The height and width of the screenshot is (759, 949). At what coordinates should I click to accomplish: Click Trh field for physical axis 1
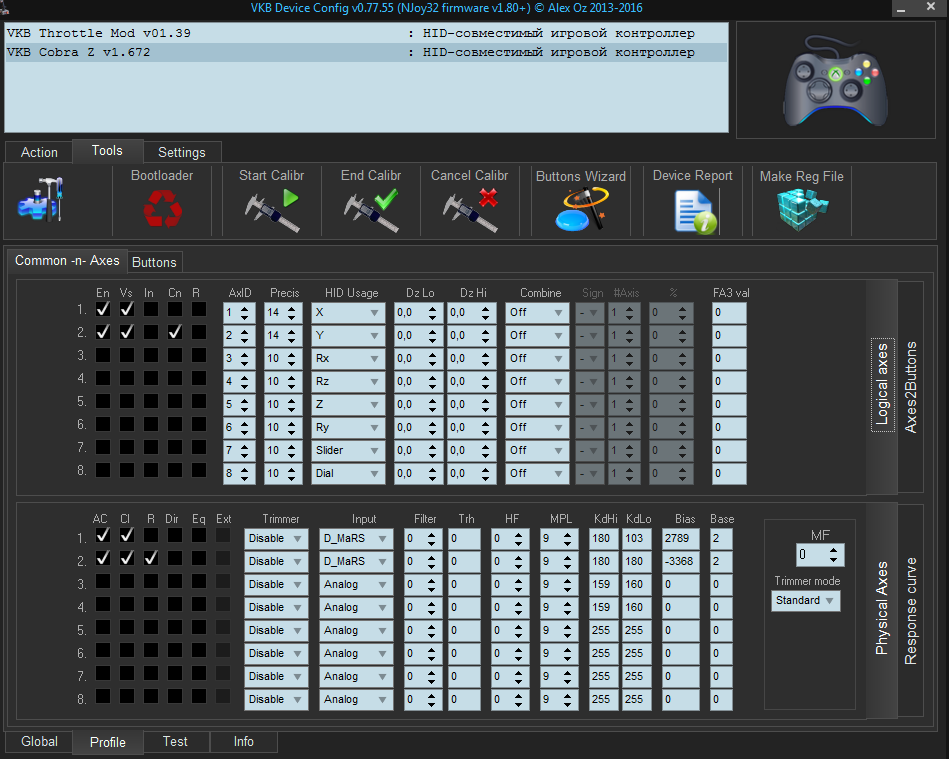click(464, 539)
